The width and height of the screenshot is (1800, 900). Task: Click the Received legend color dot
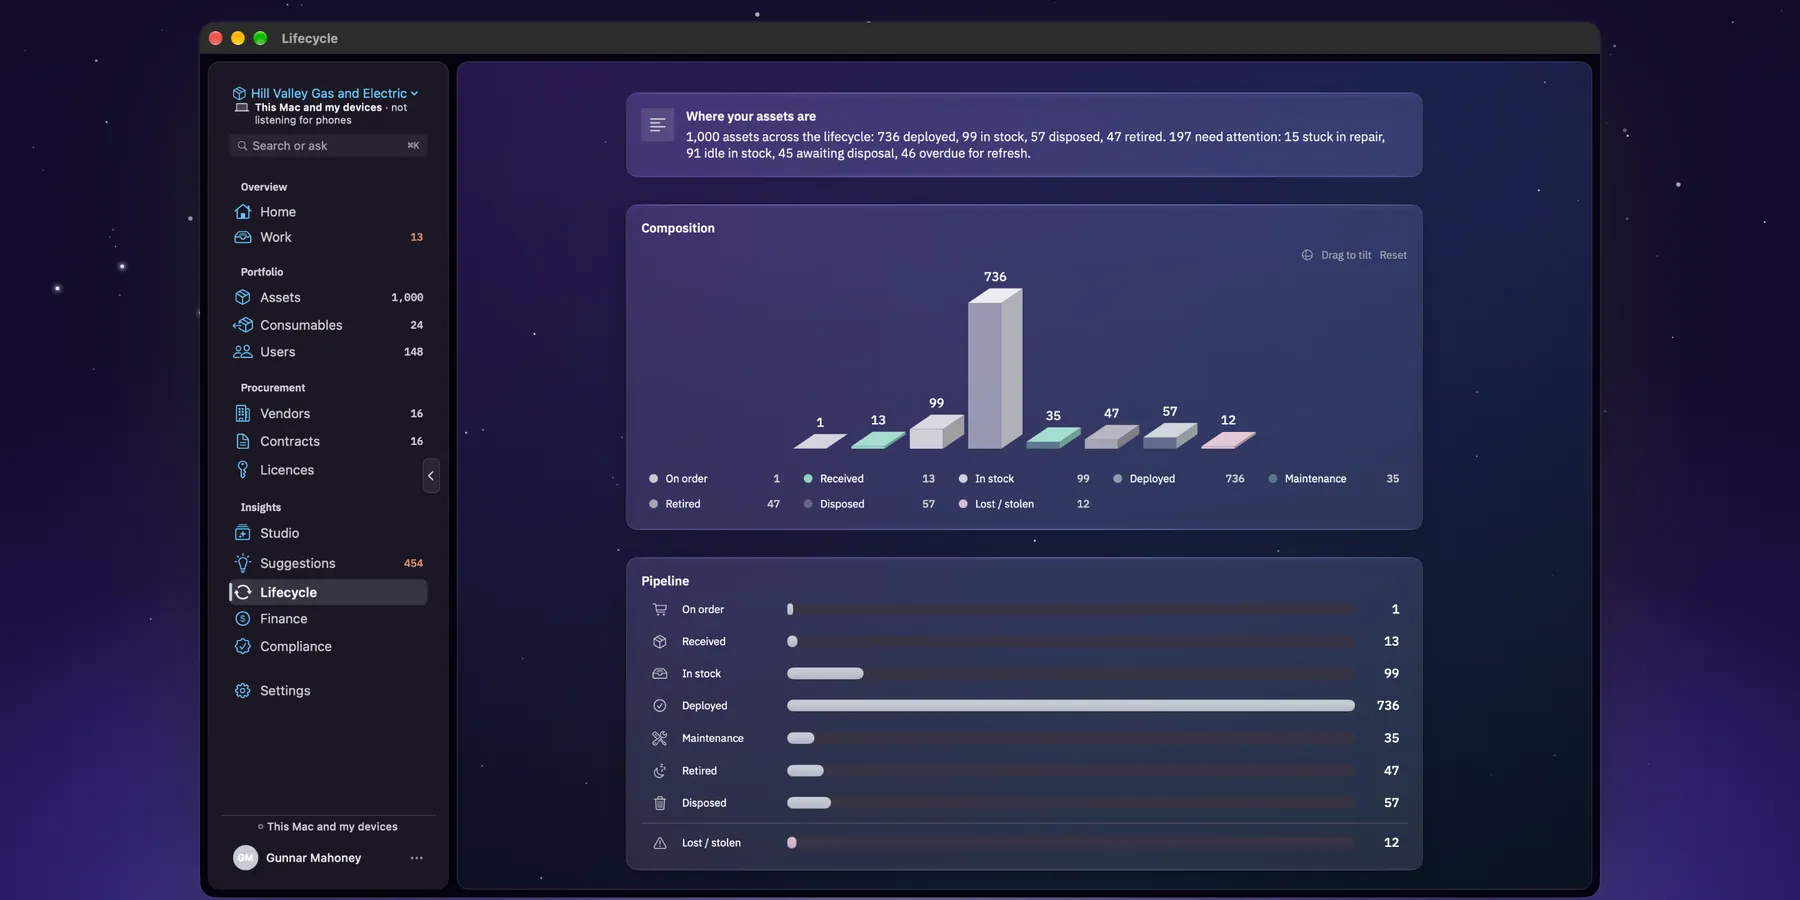pos(808,479)
